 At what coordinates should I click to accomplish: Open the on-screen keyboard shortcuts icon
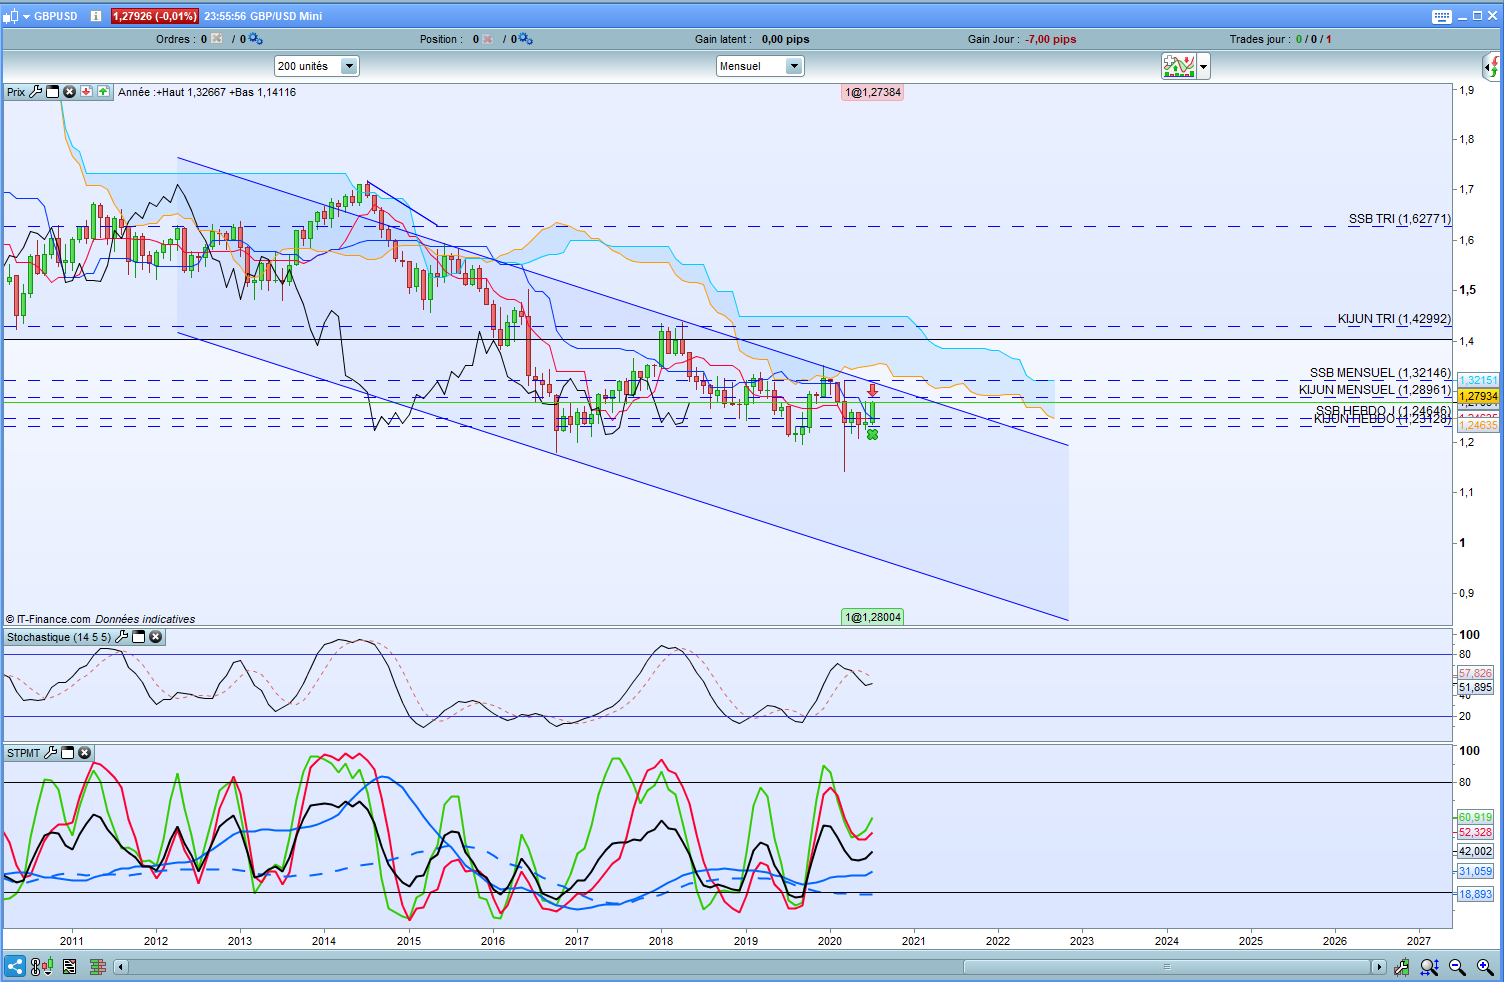pos(1441,16)
